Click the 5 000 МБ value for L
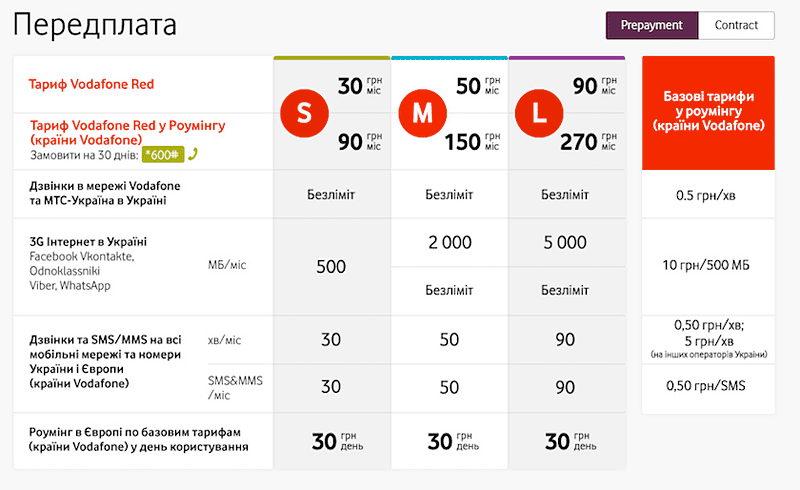800x490 pixels. tap(565, 242)
